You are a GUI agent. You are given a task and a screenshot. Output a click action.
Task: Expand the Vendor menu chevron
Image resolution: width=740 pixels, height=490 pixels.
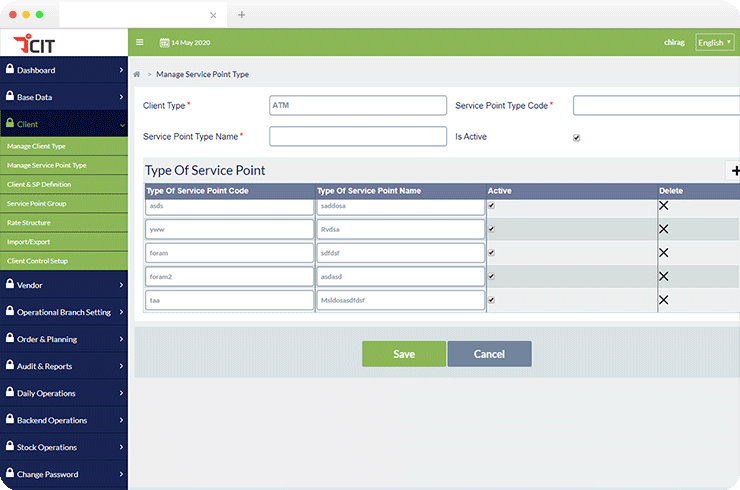(x=121, y=285)
